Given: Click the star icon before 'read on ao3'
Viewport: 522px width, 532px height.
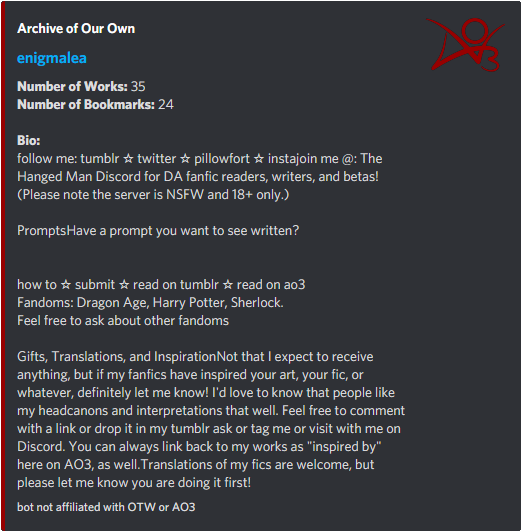Looking at the screenshot, I should 228,285.
